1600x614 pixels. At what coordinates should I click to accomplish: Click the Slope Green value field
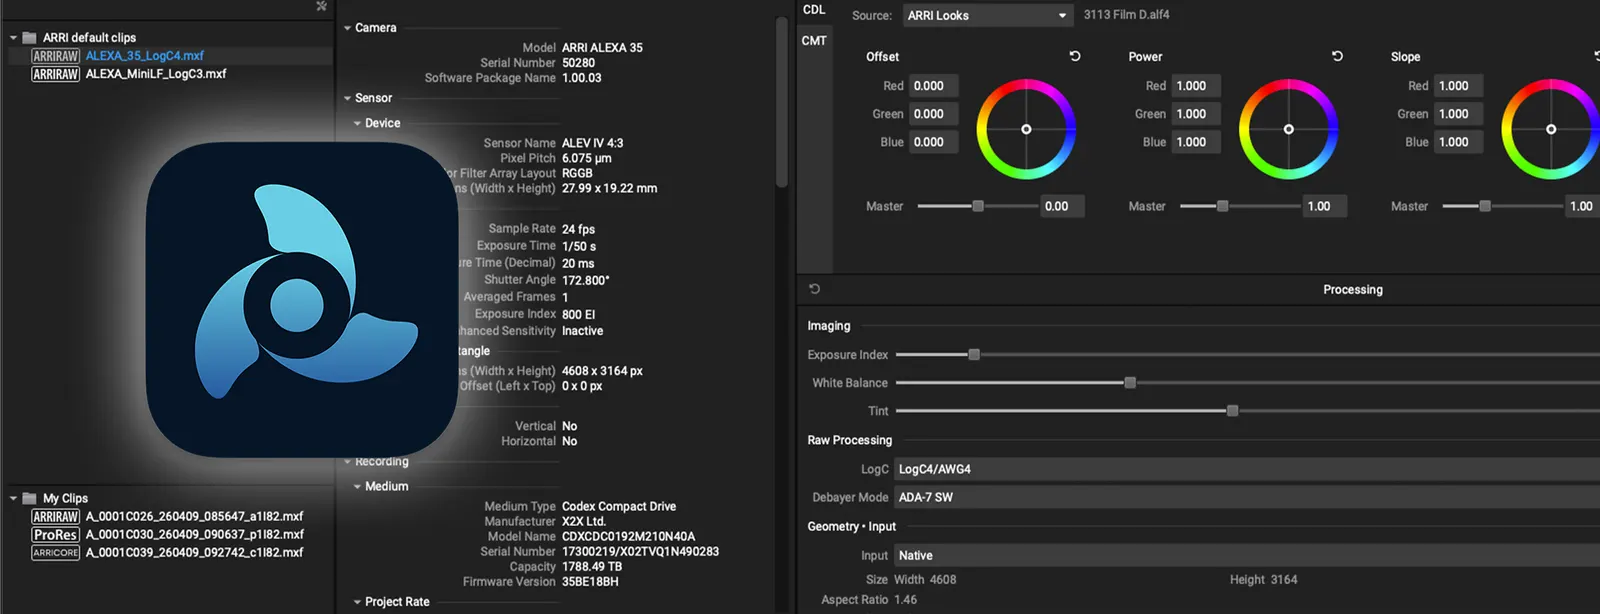click(1459, 114)
